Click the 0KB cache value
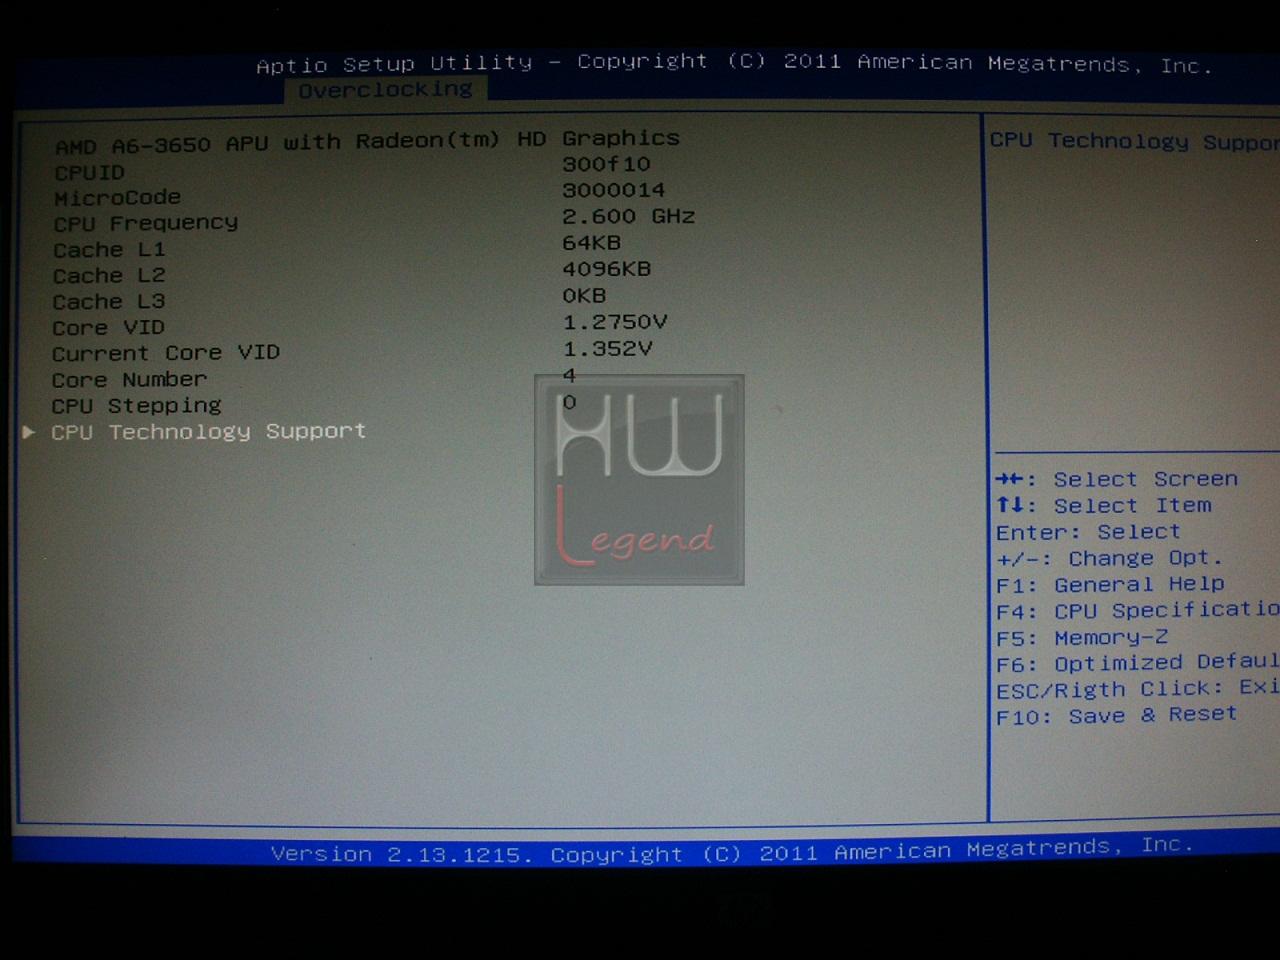The image size is (1280, 960). [584, 296]
